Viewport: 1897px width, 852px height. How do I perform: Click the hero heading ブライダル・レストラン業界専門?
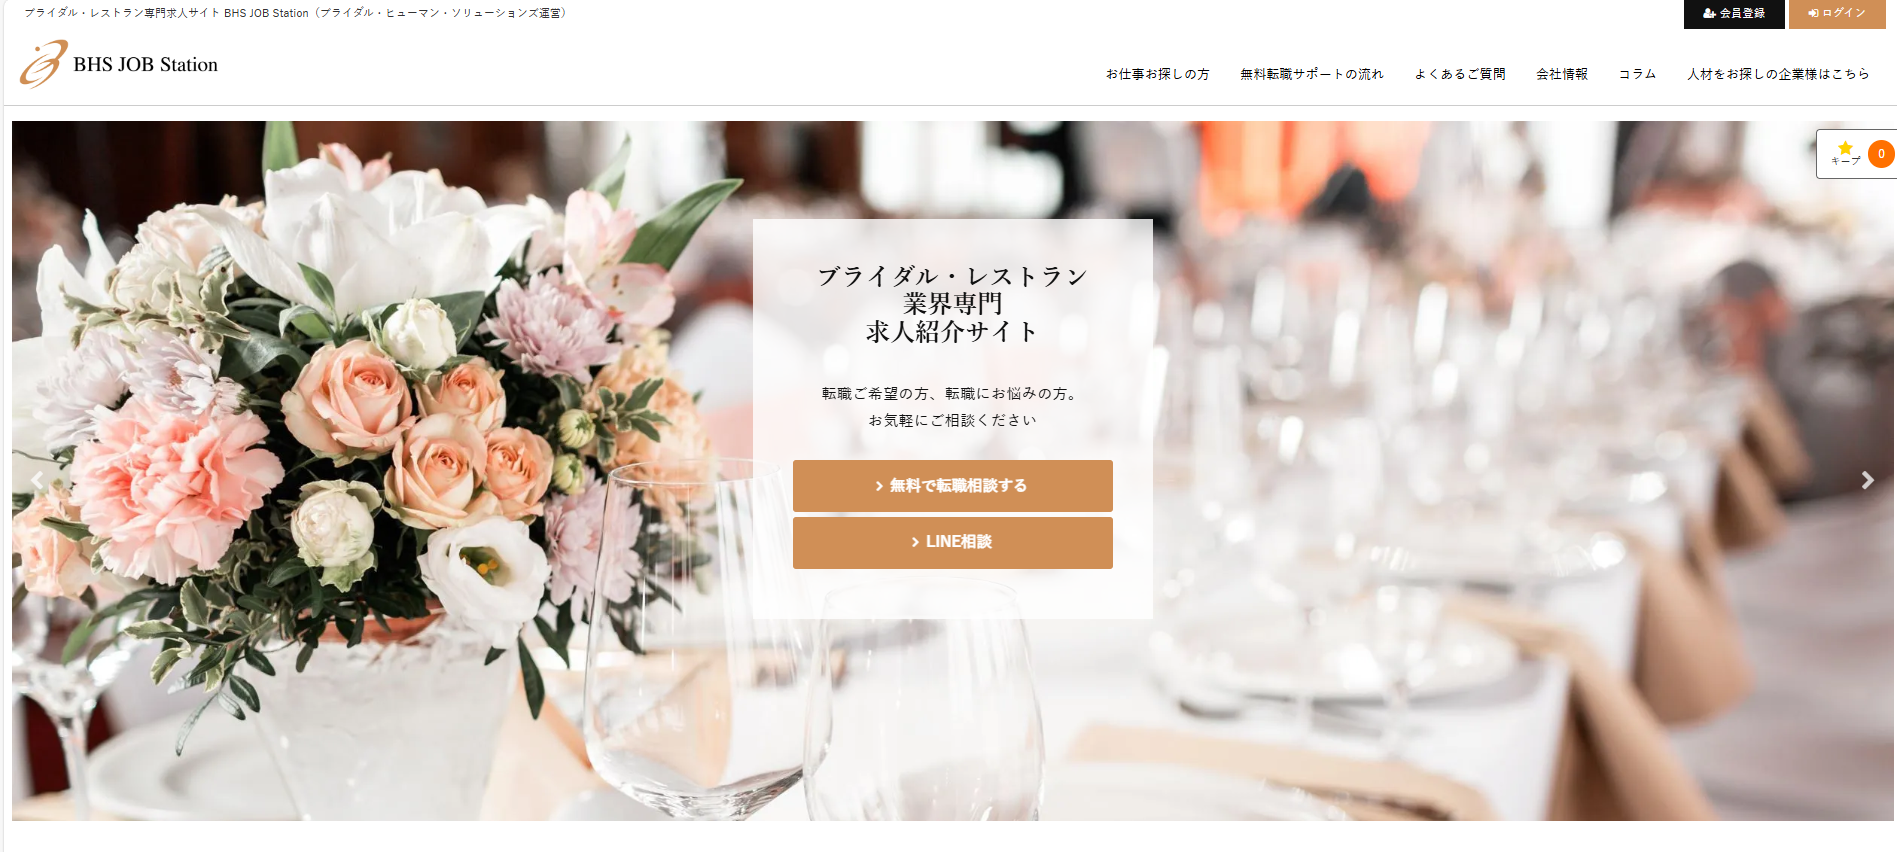click(x=952, y=290)
